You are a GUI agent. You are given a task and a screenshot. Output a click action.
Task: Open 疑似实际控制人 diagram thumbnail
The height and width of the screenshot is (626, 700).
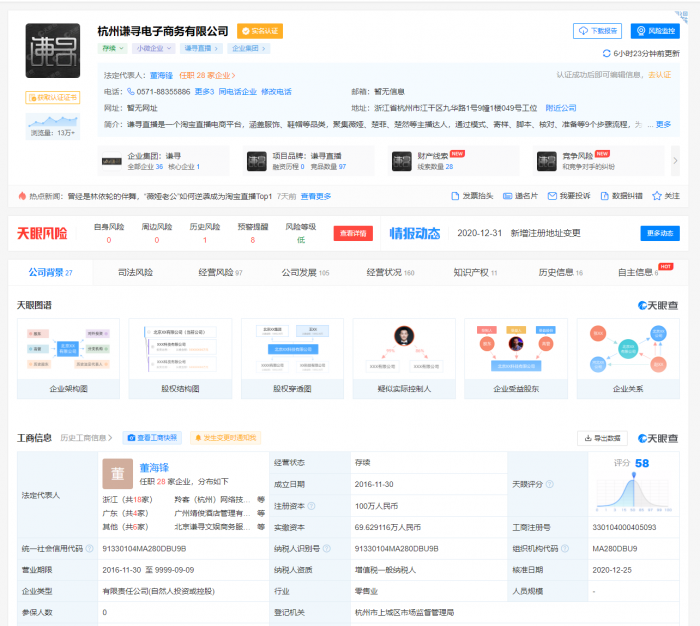(404, 359)
